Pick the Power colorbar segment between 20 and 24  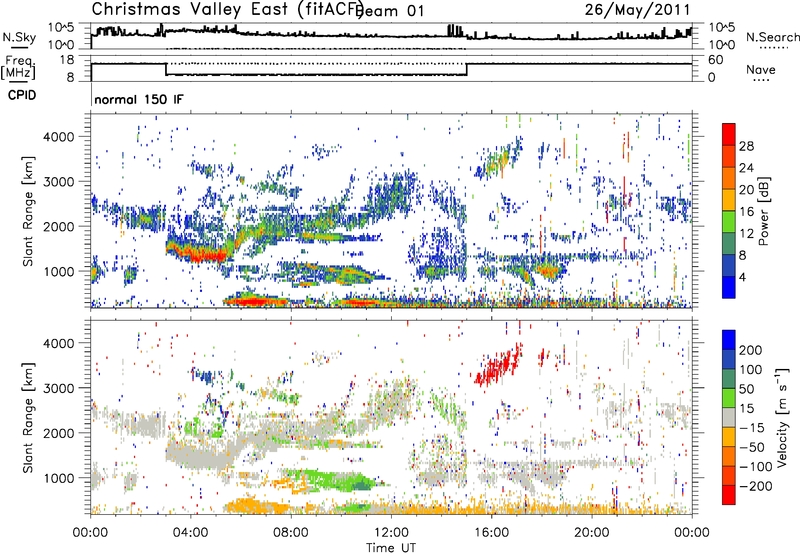(x=729, y=178)
